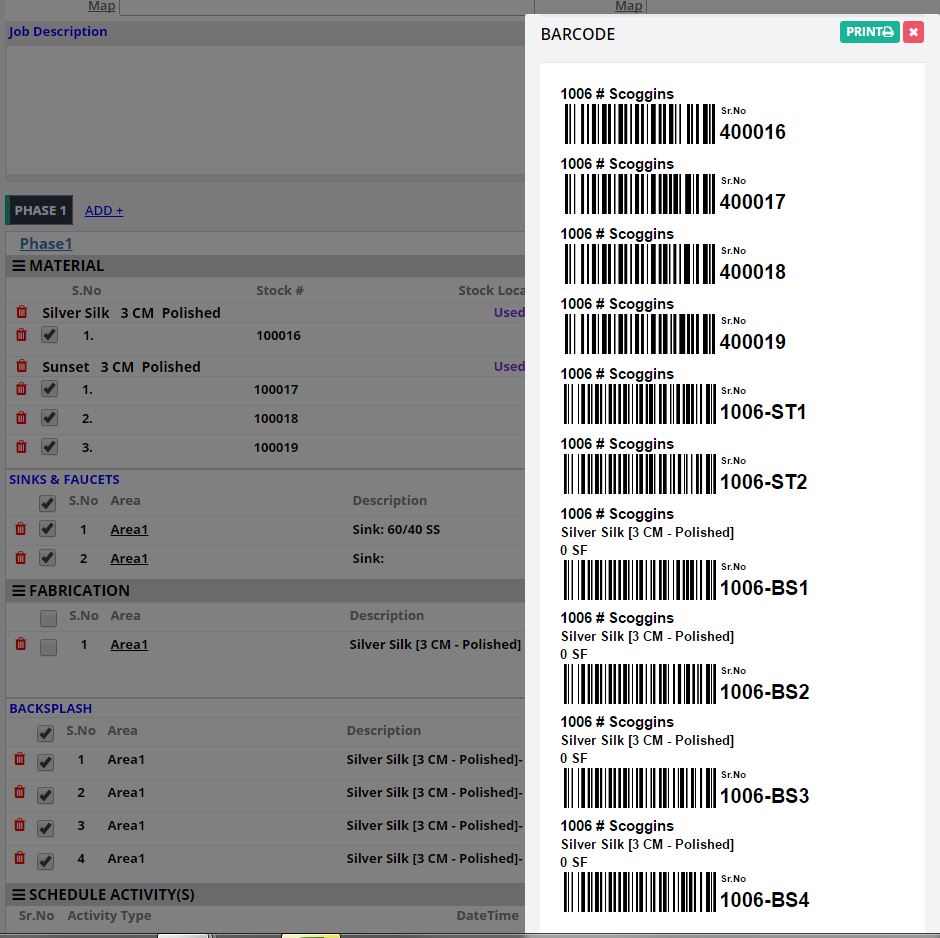
Task: Select the PHASE 1 tab
Action: [x=40, y=210]
